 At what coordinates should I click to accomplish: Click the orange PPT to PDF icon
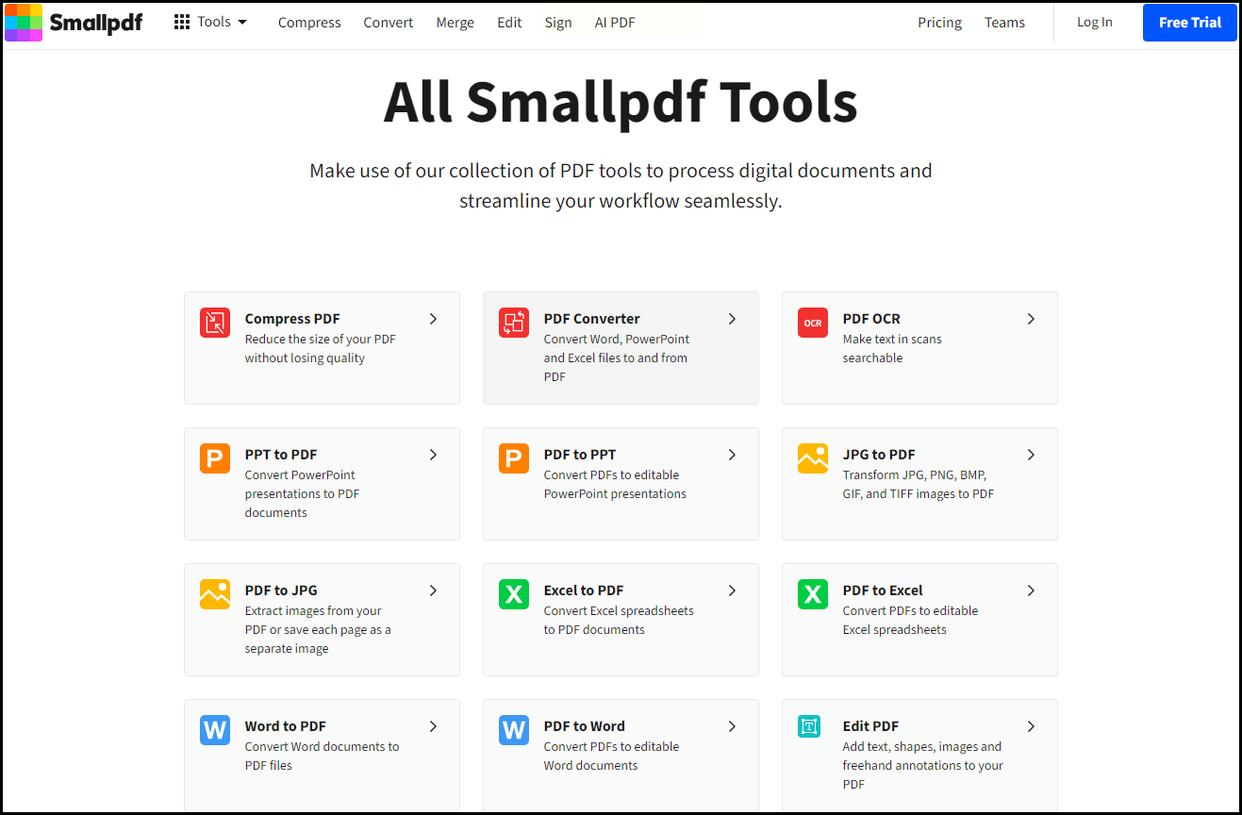coord(215,459)
